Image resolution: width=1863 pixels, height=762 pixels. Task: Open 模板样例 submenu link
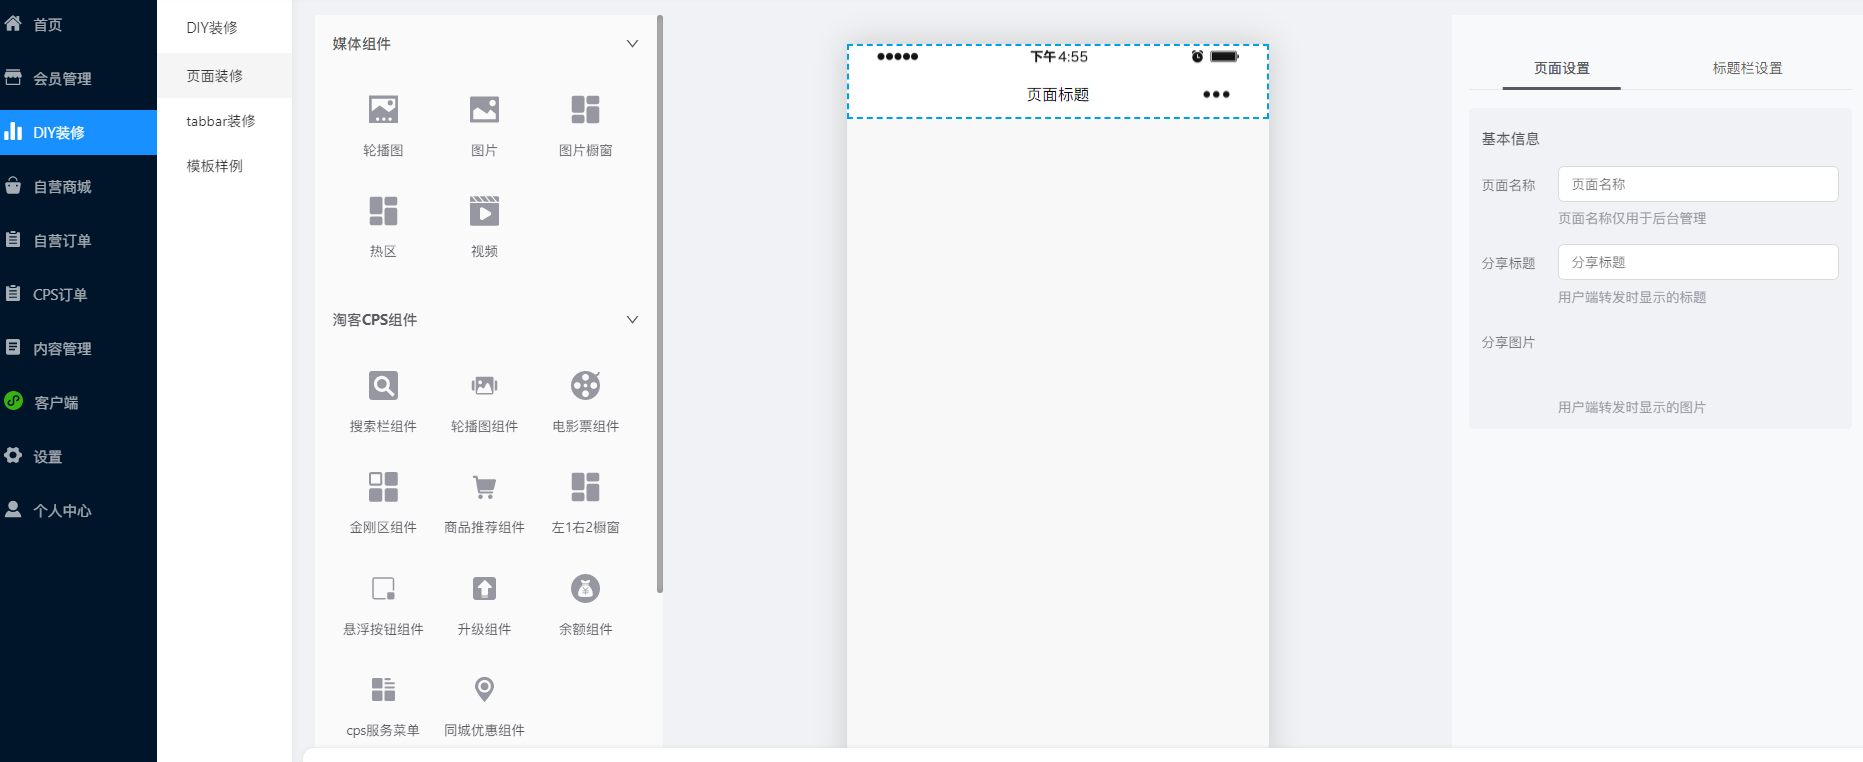tap(215, 166)
